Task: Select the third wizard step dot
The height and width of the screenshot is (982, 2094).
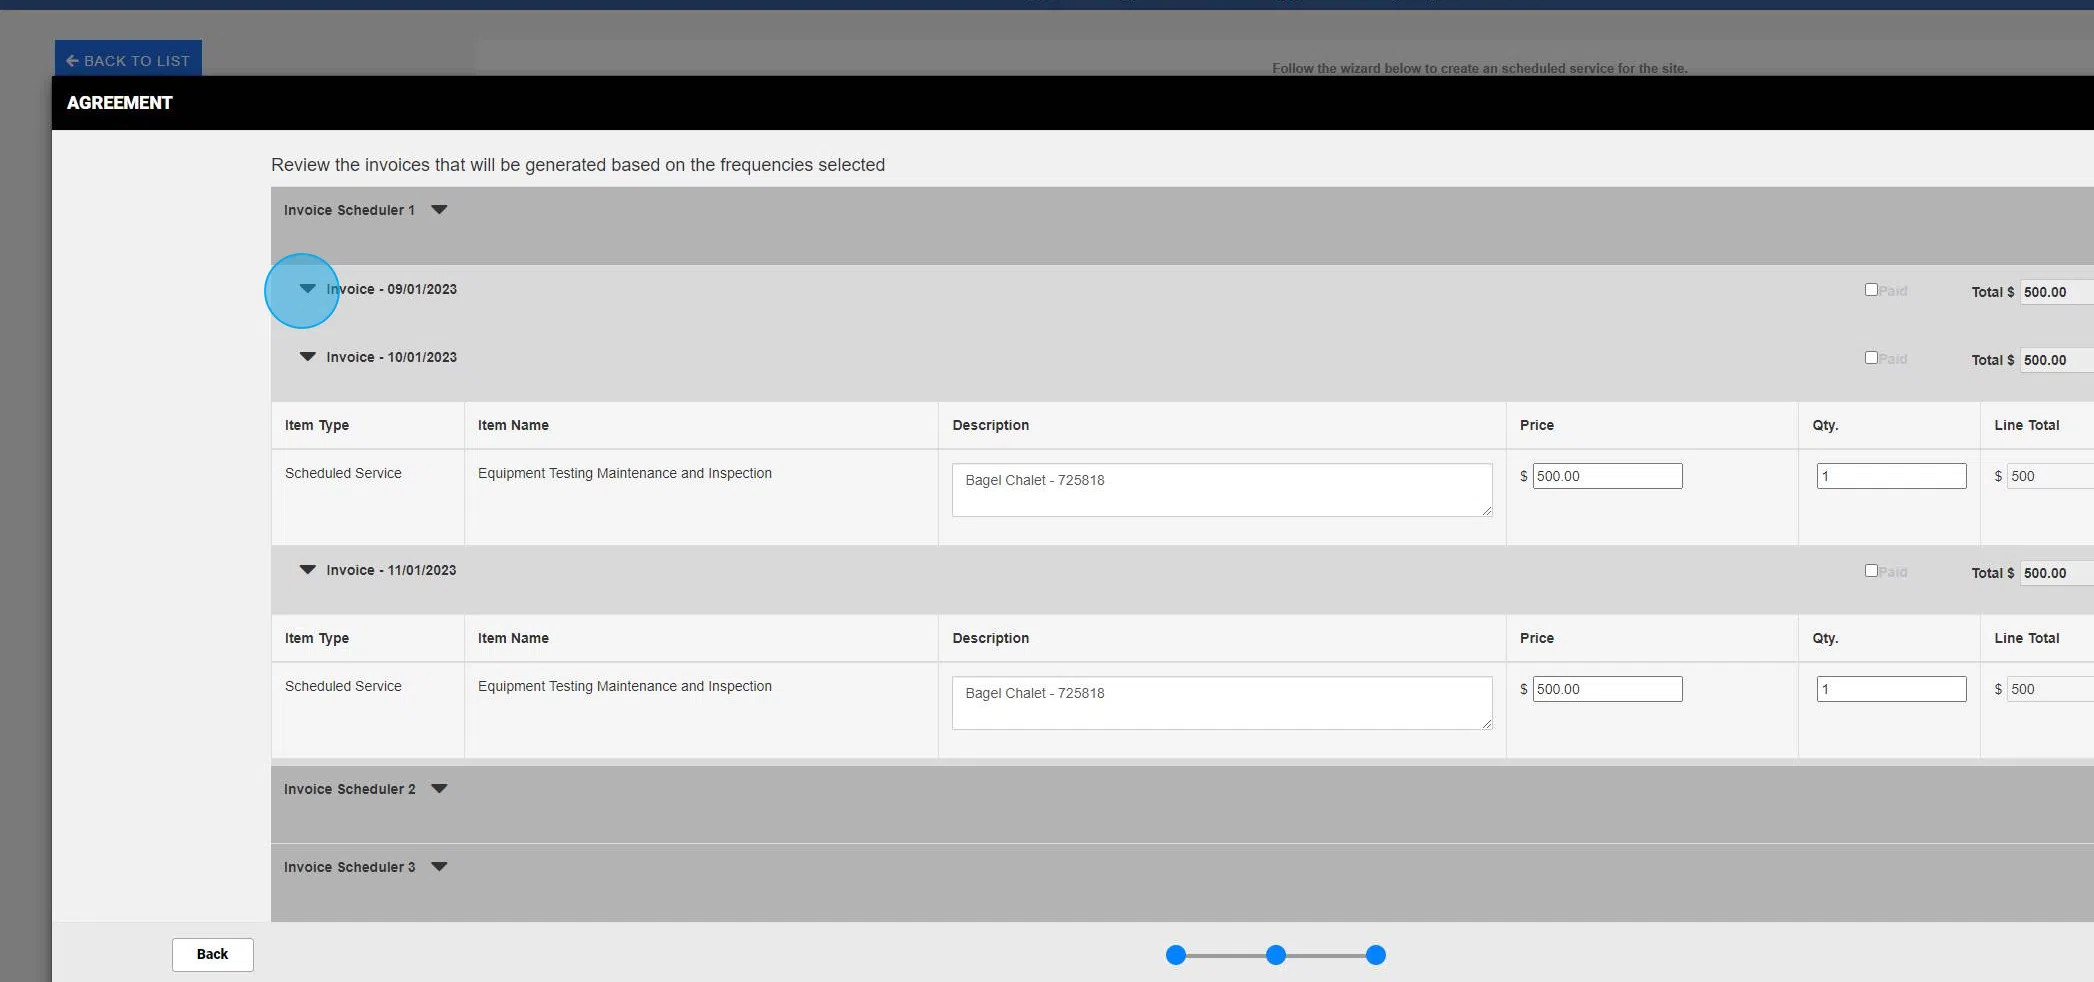Action: (1376, 955)
